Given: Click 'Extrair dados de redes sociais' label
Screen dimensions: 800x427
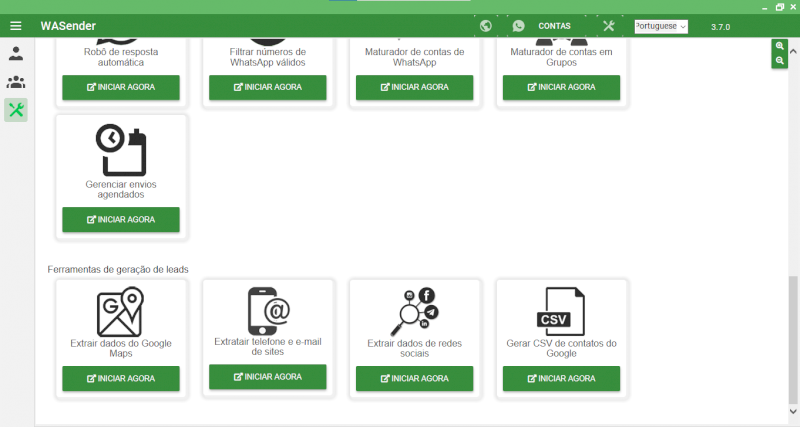Looking at the screenshot, I should (415, 348).
